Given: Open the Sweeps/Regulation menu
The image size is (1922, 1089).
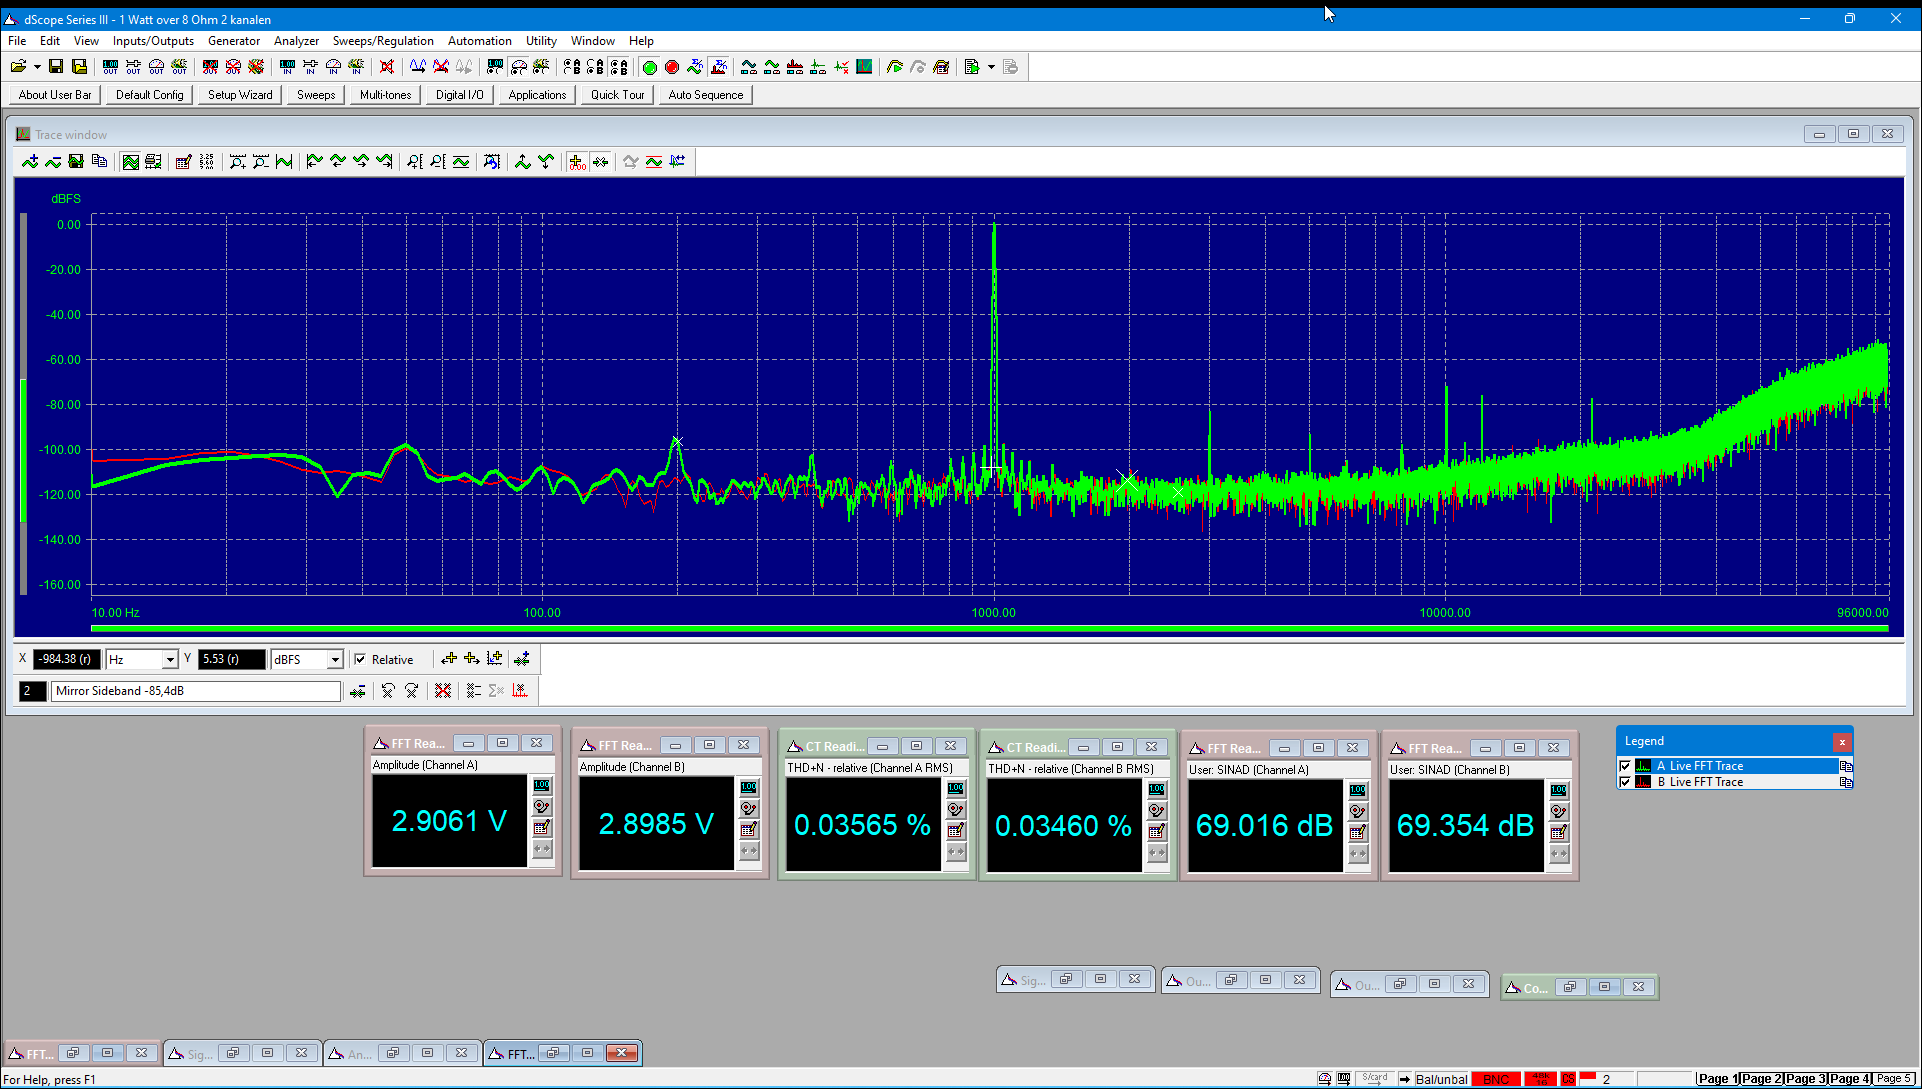Looking at the screenshot, I should click(383, 41).
